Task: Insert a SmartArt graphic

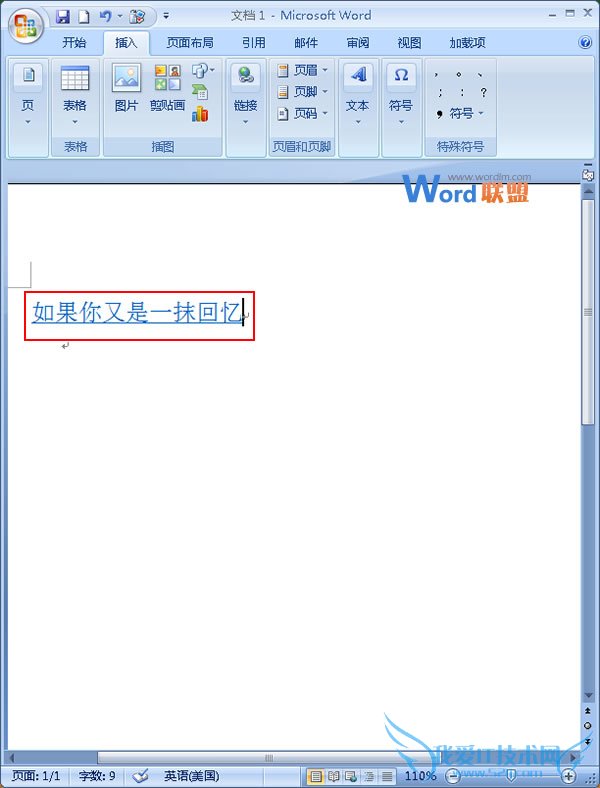Action: click(x=200, y=92)
